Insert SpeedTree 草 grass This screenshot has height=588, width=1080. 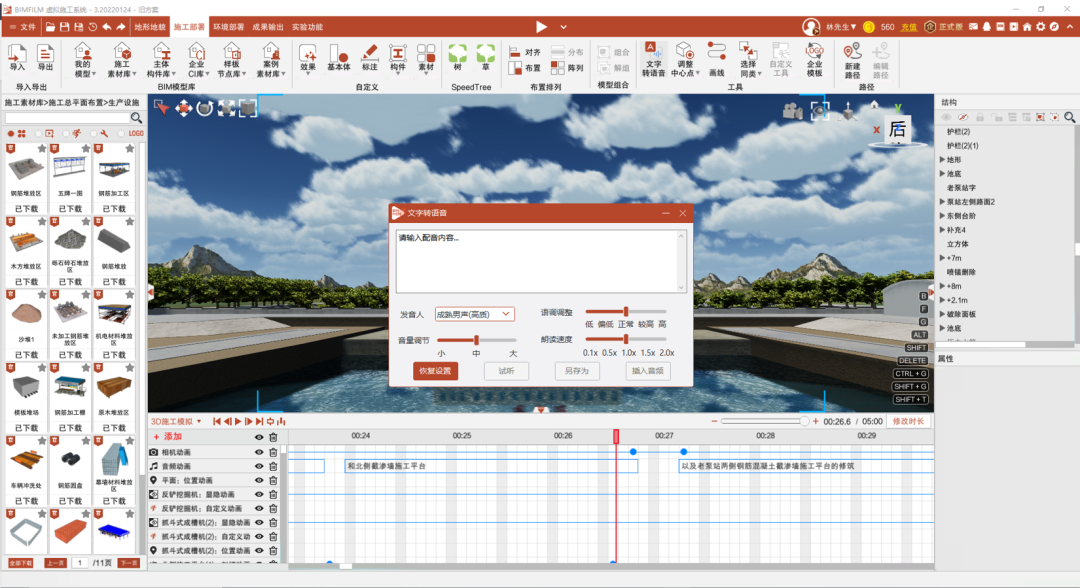486,58
